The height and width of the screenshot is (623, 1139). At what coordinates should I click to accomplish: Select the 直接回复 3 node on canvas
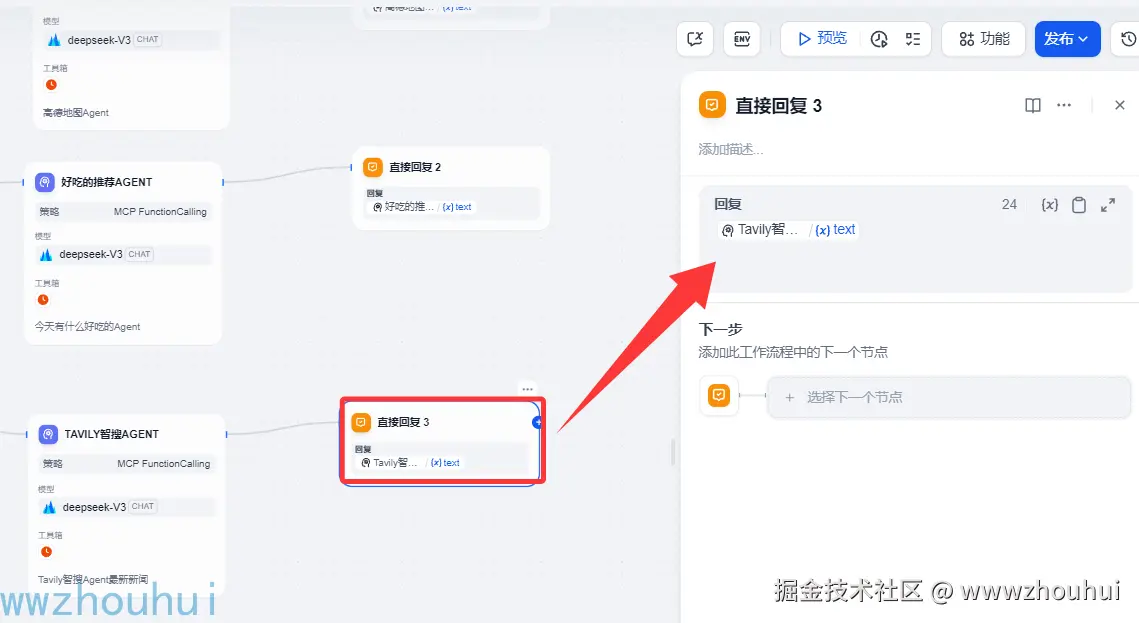441,441
